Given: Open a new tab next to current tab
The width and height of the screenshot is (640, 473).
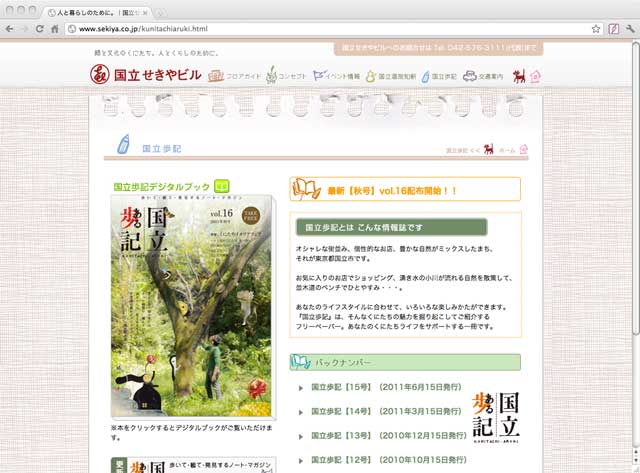Looking at the screenshot, I should [x=160, y=13].
